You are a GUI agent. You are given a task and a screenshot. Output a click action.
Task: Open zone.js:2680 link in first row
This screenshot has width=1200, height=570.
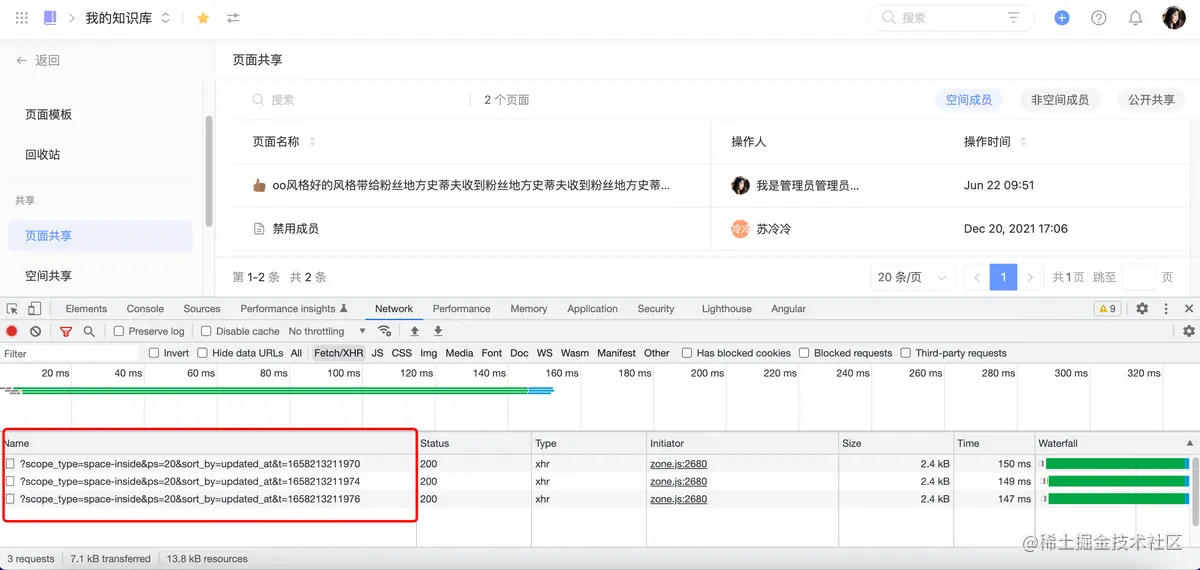pyautogui.click(x=678, y=464)
